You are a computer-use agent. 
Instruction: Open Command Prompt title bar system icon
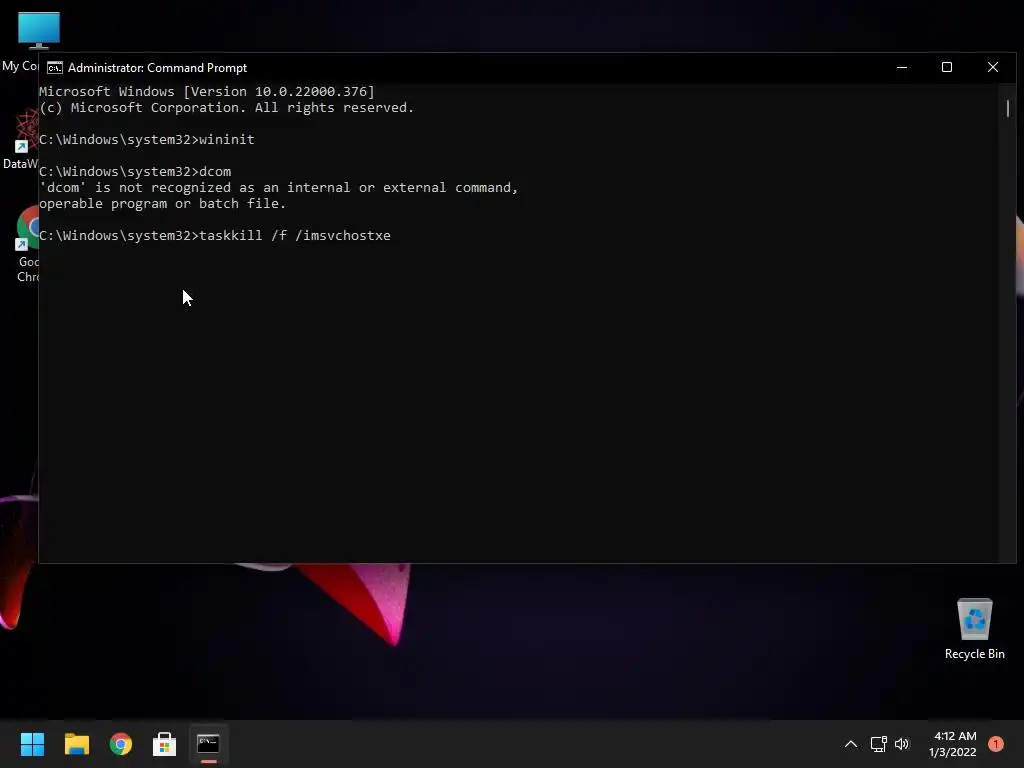click(55, 68)
